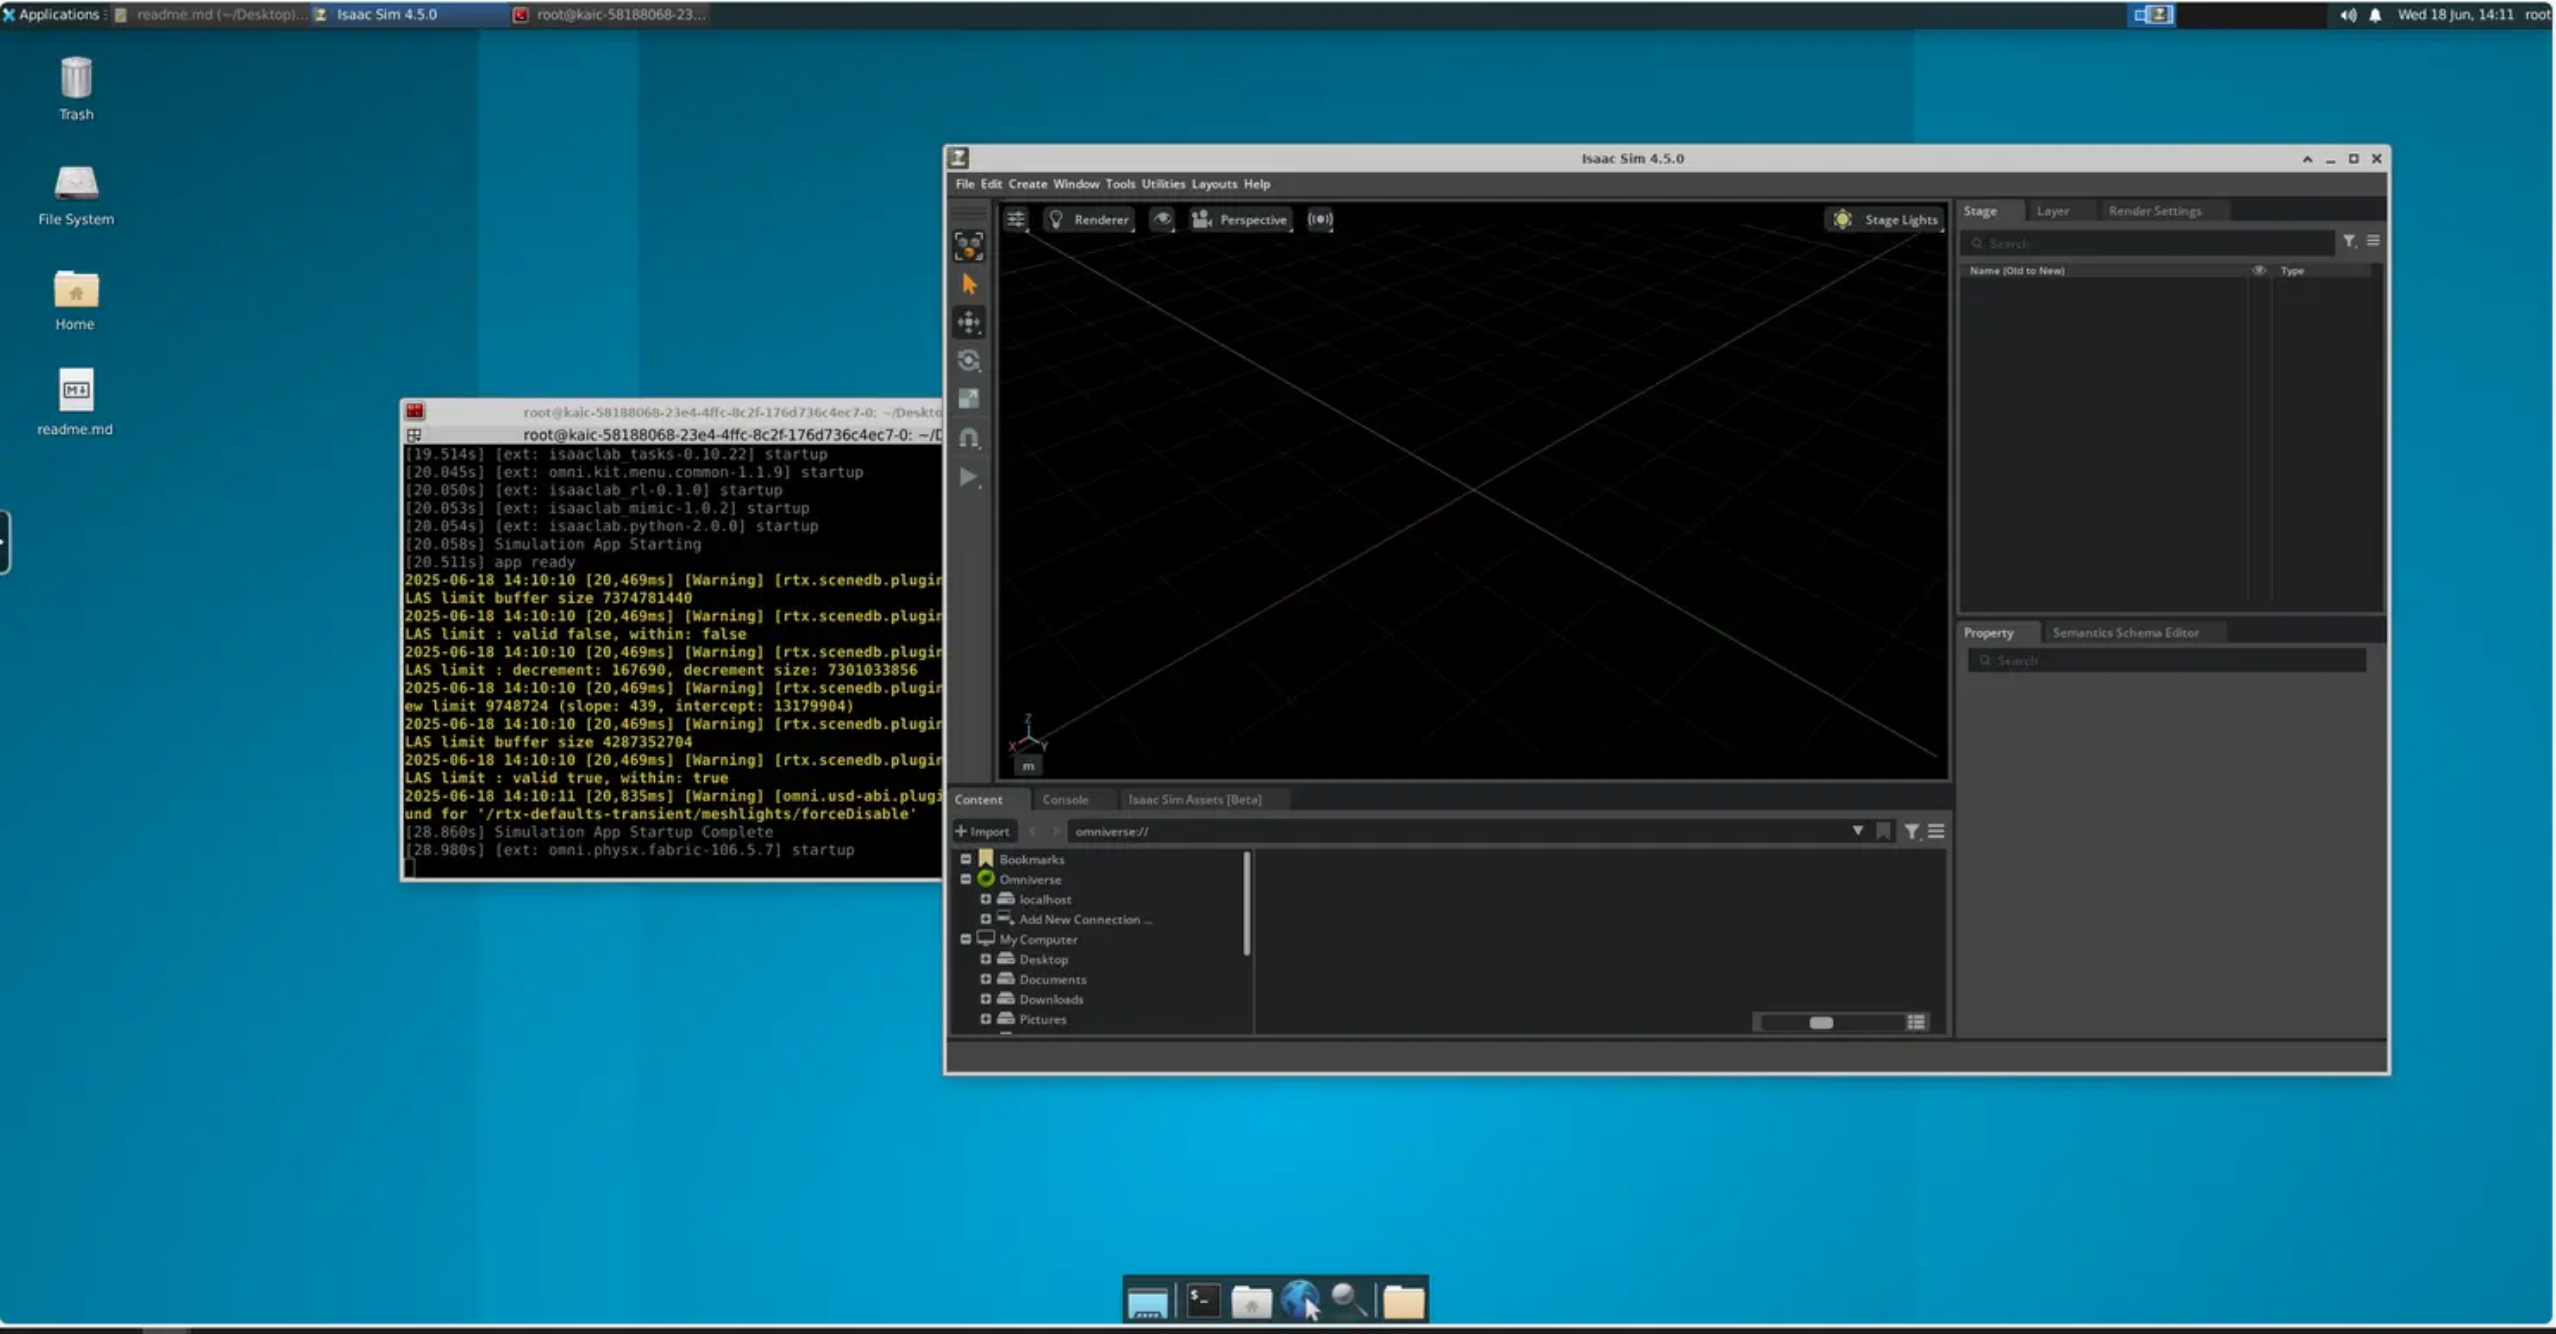Viewport: 2556px width, 1334px height.
Task: Select the Move gizmo tool
Action: 968,322
